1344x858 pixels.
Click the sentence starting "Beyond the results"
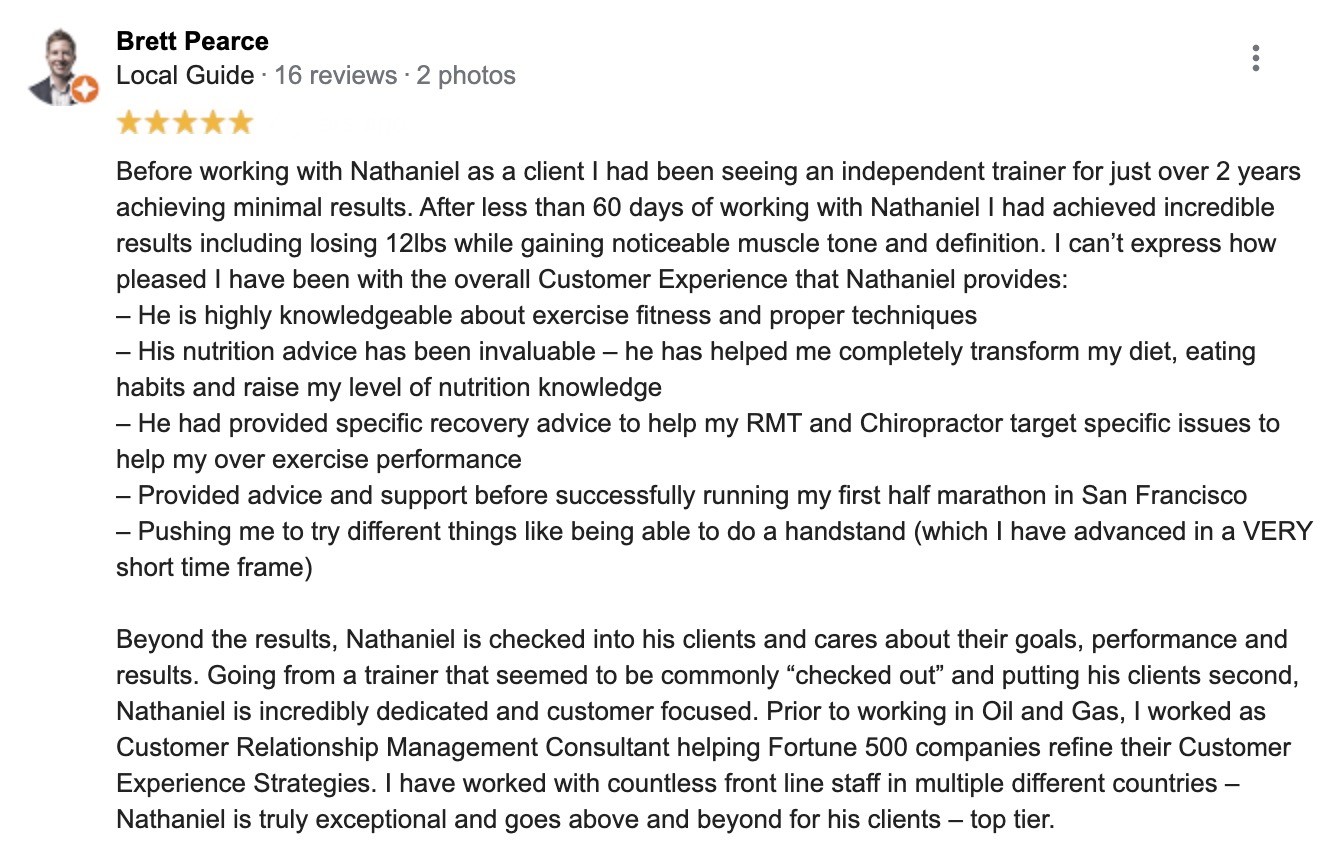(x=701, y=640)
